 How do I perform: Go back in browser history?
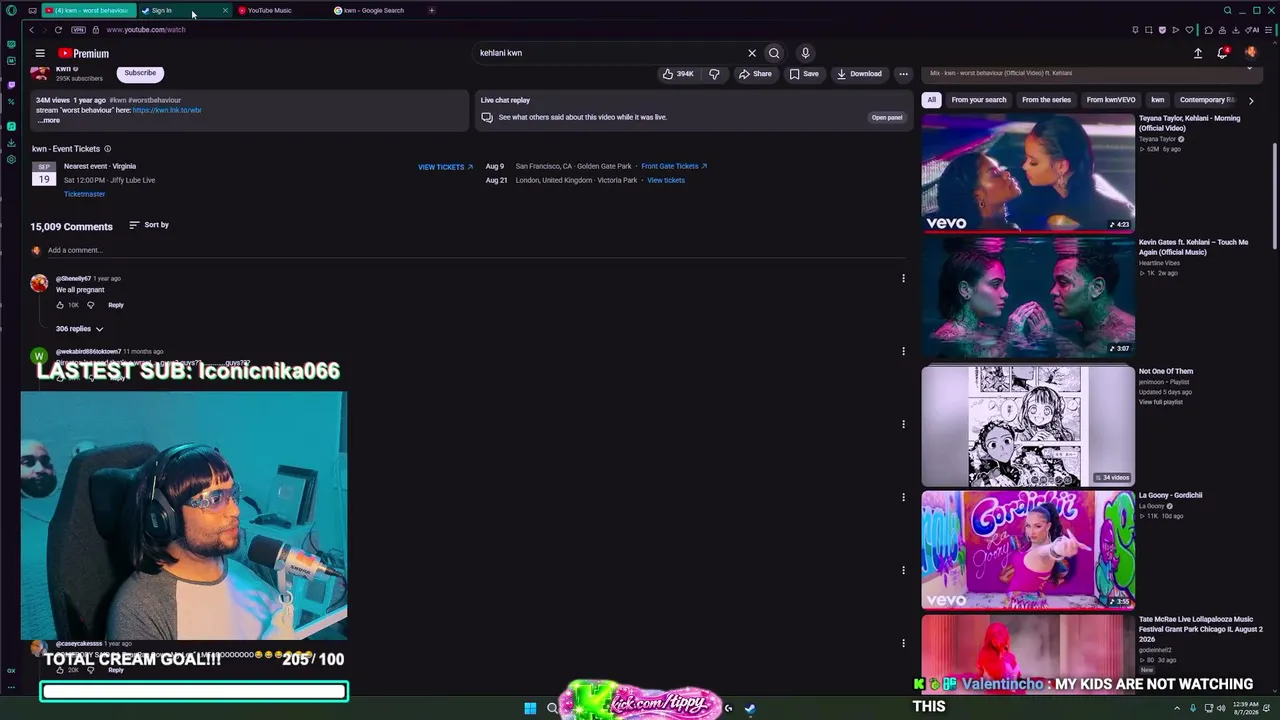coord(32,30)
